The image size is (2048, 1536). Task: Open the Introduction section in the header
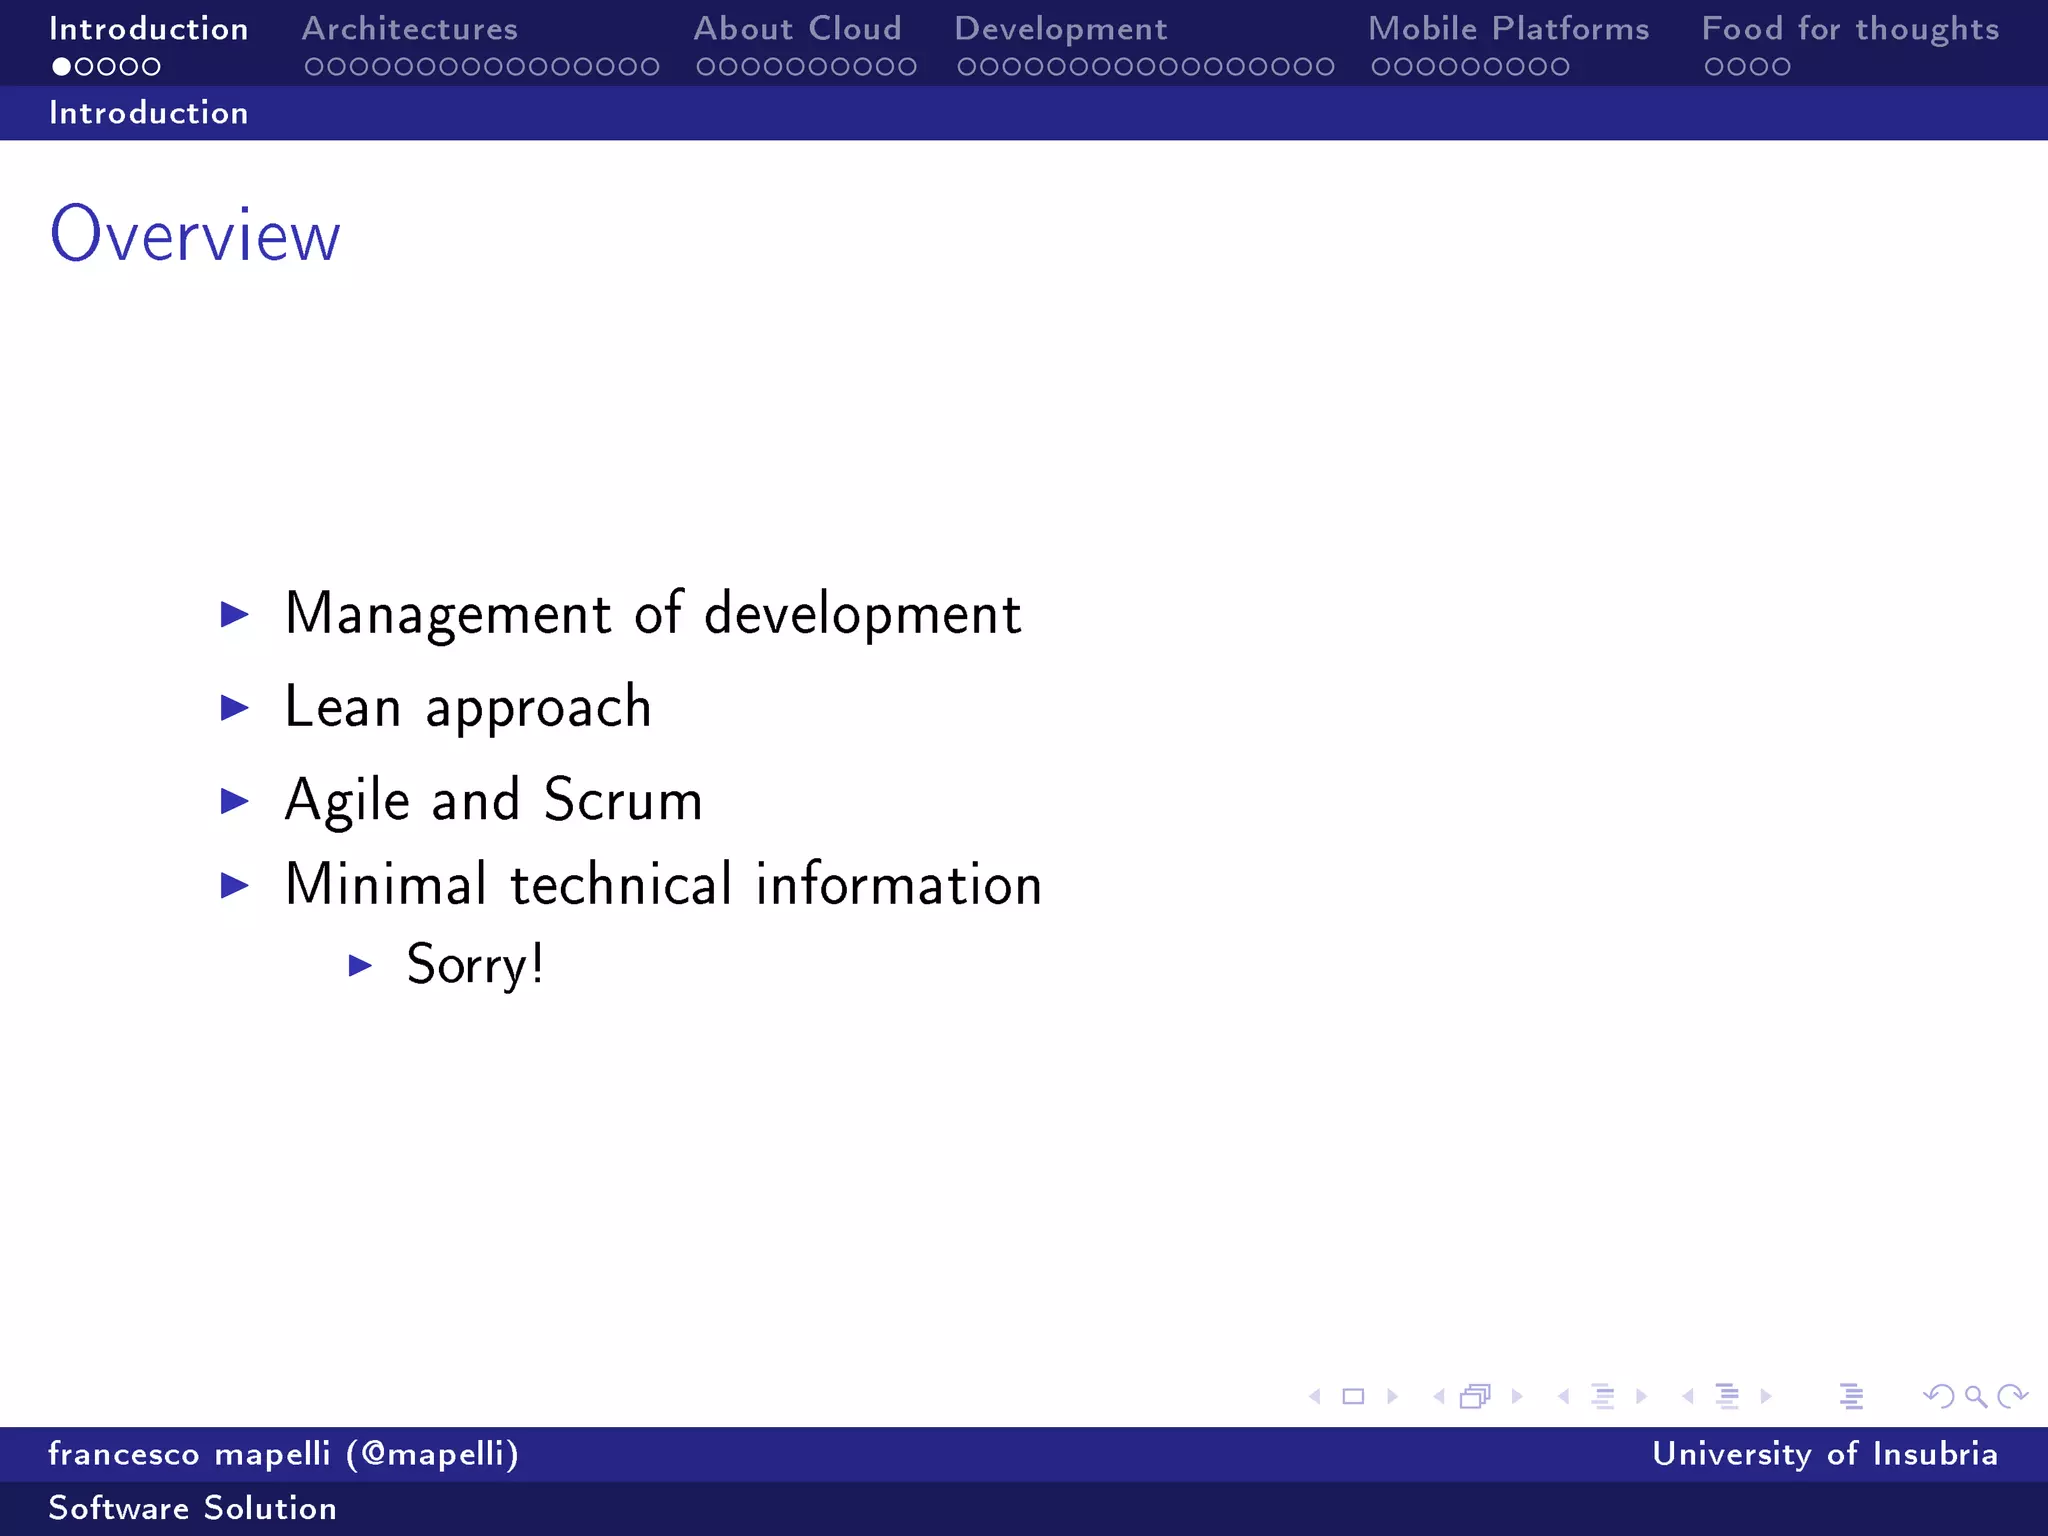tap(149, 29)
